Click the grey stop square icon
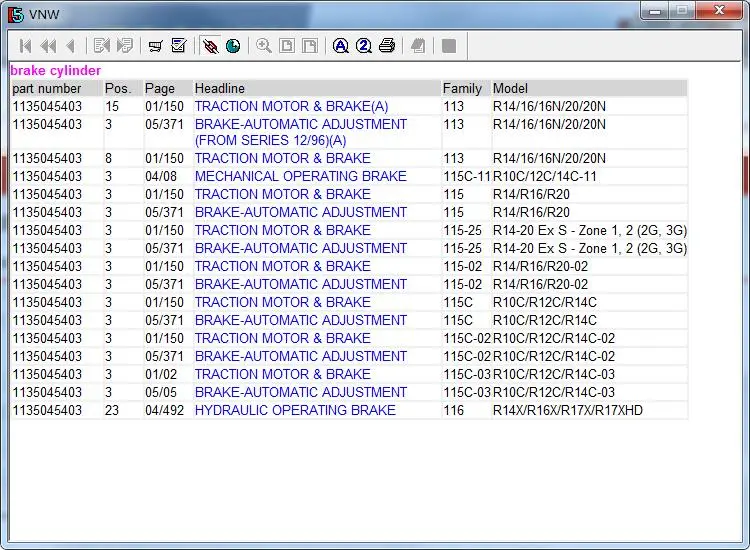750x550 pixels. [x=449, y=46]
